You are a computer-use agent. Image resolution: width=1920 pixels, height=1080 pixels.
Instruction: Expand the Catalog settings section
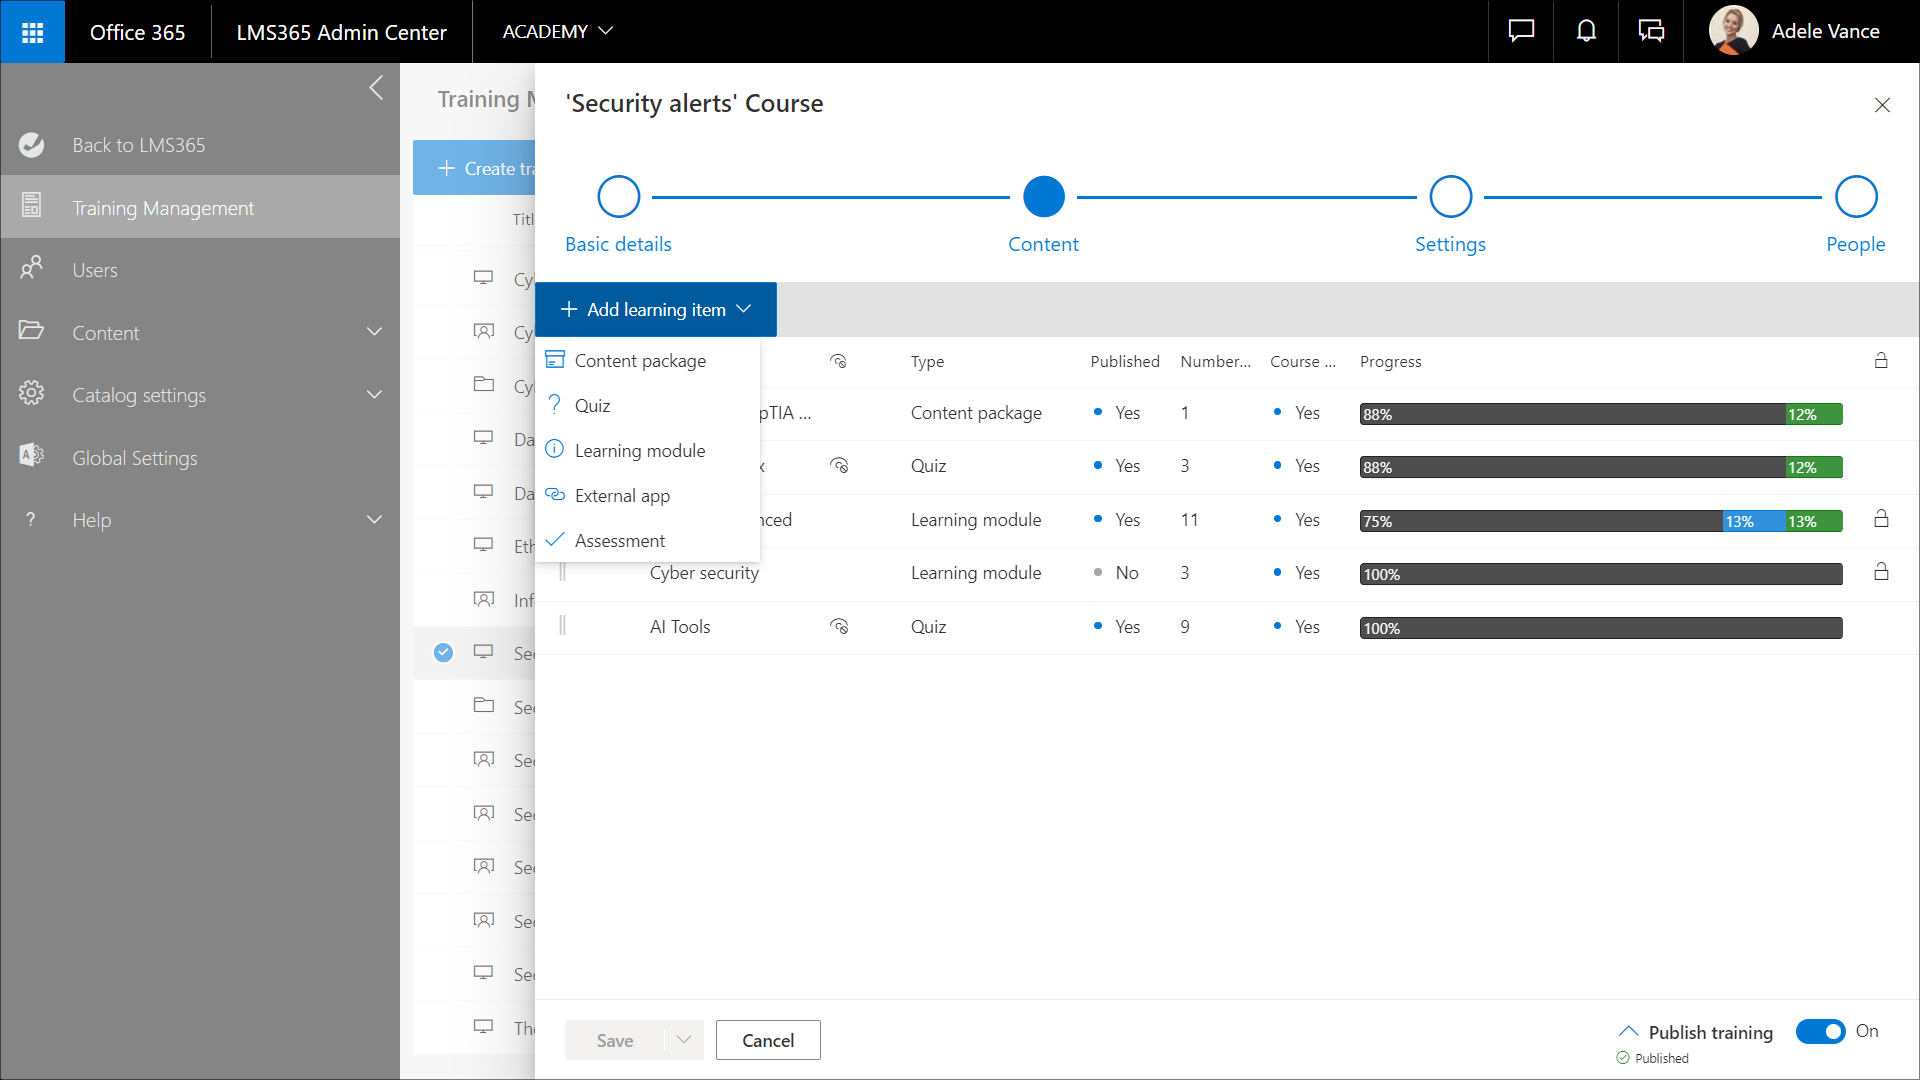[x=374, y=395]
